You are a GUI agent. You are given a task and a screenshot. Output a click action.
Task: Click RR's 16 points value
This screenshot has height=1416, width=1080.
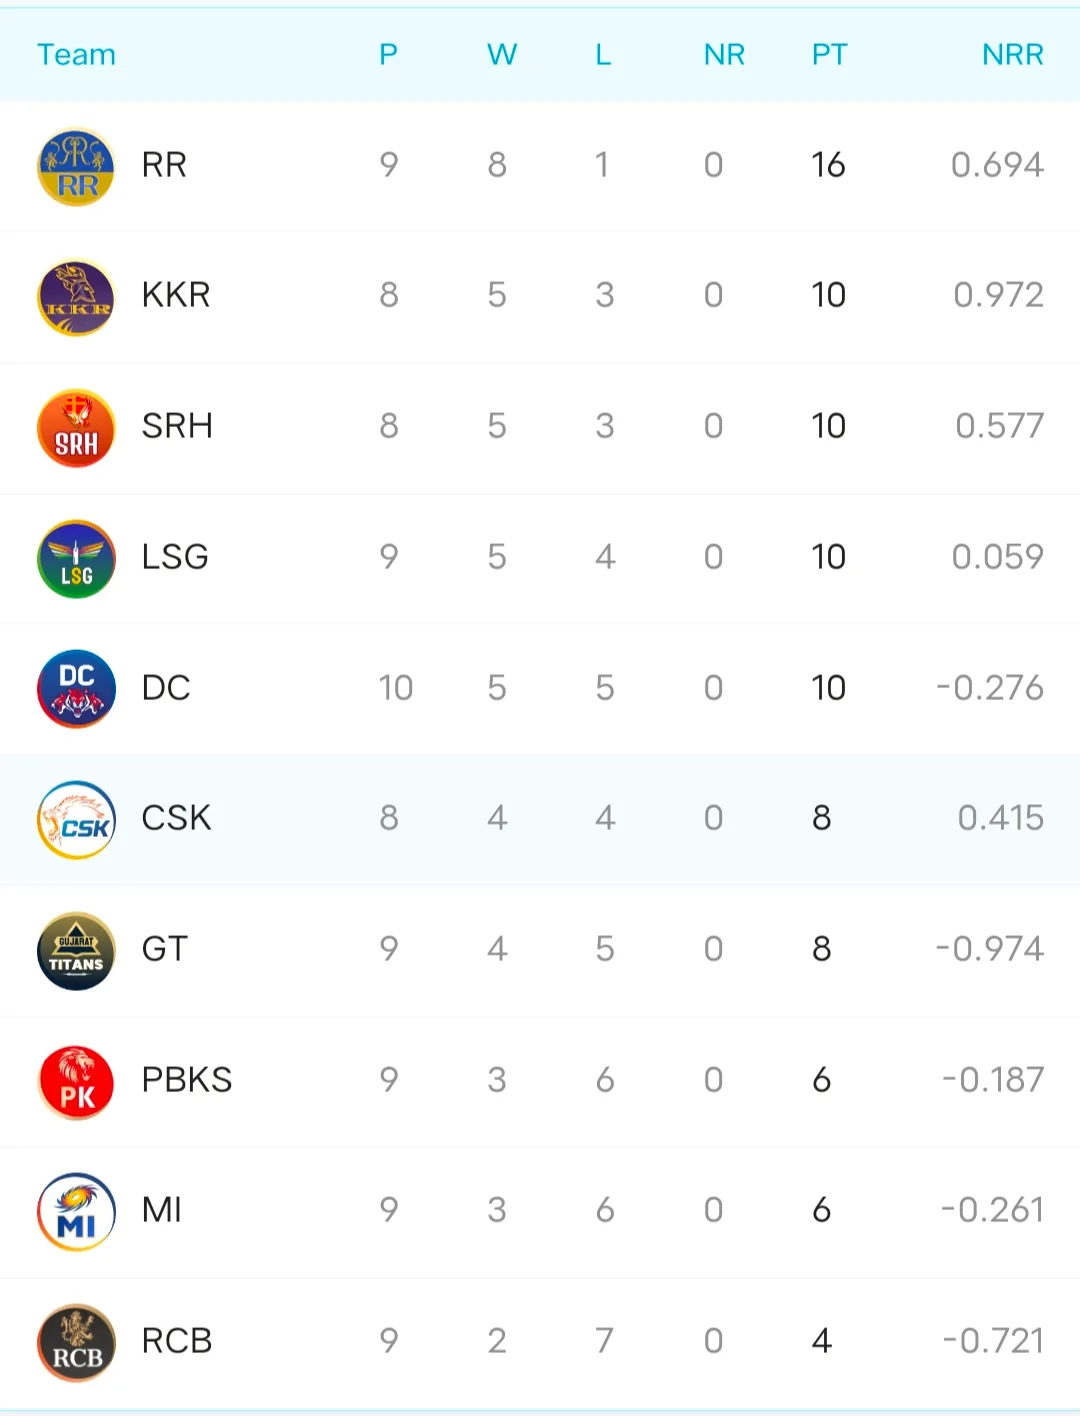pos(828,165)
